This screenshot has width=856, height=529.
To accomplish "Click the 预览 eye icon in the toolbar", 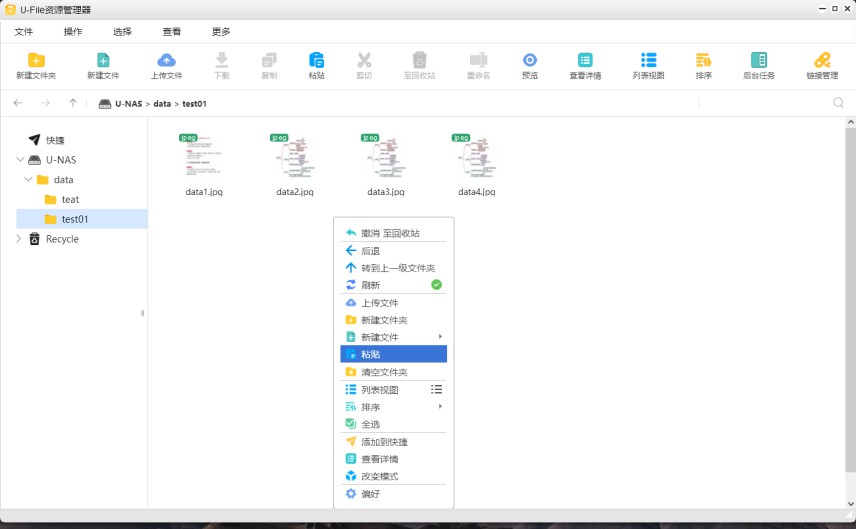I will coord(530,61).
